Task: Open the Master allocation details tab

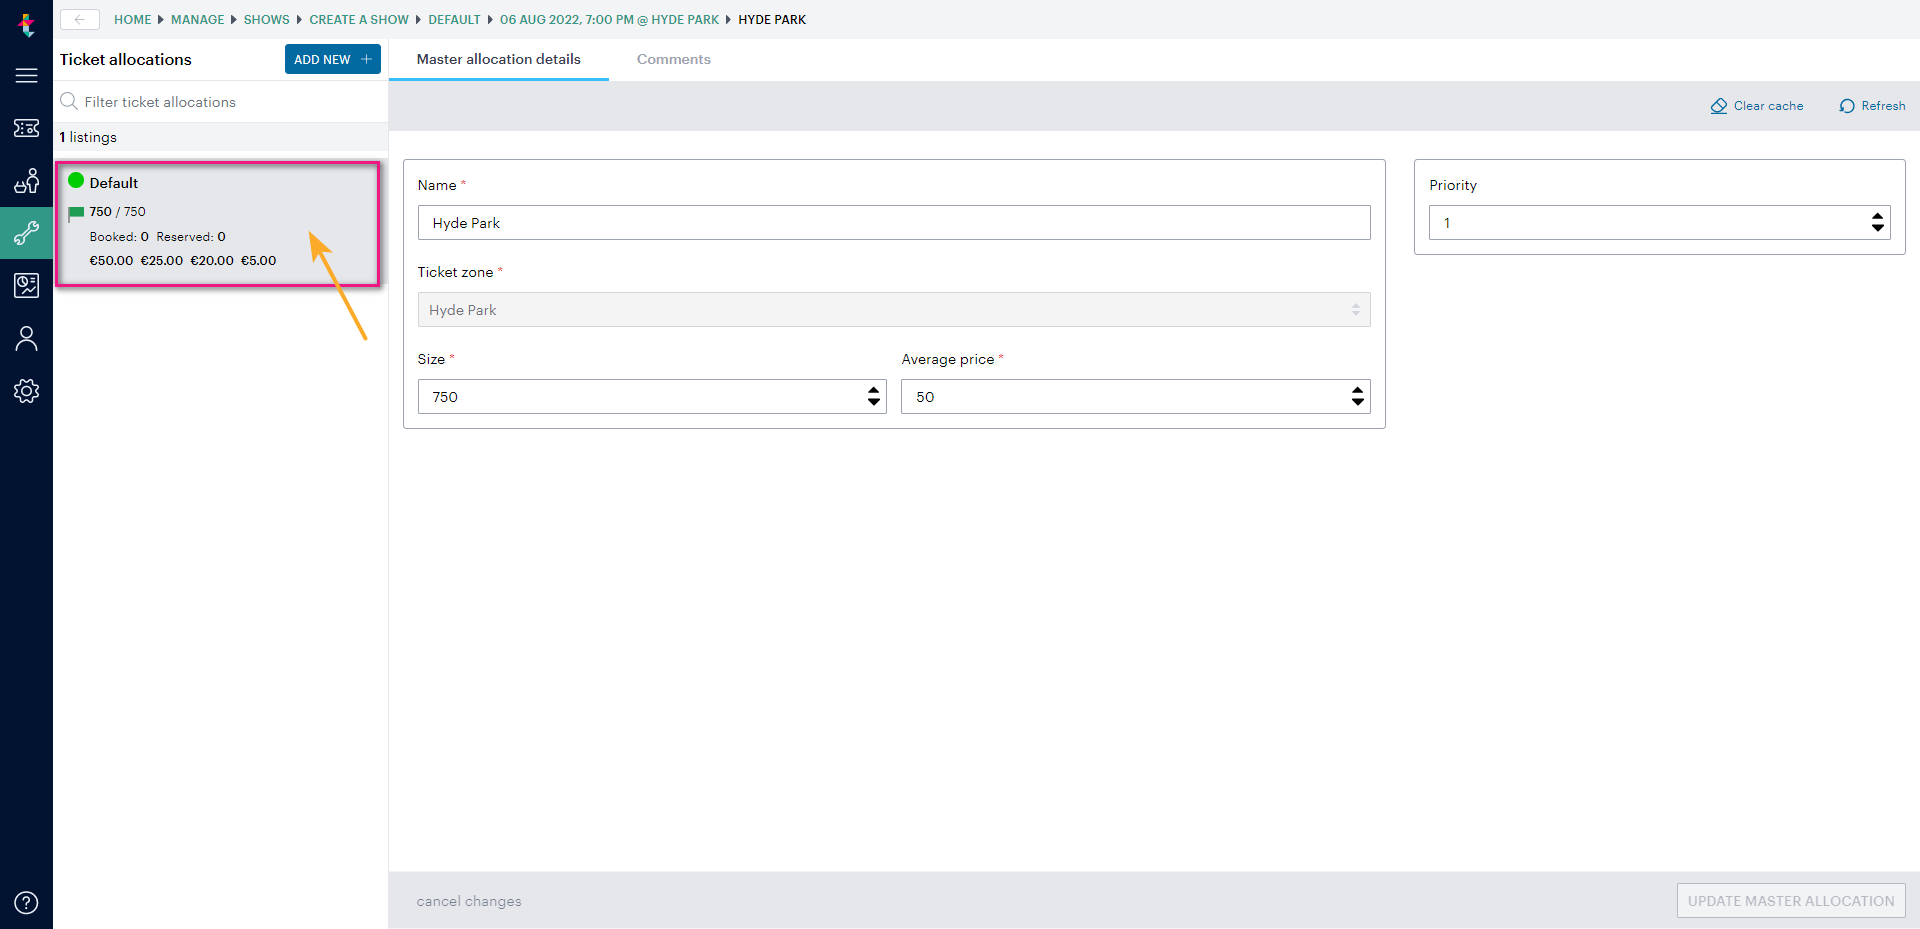Action: (x=498, y=59)
